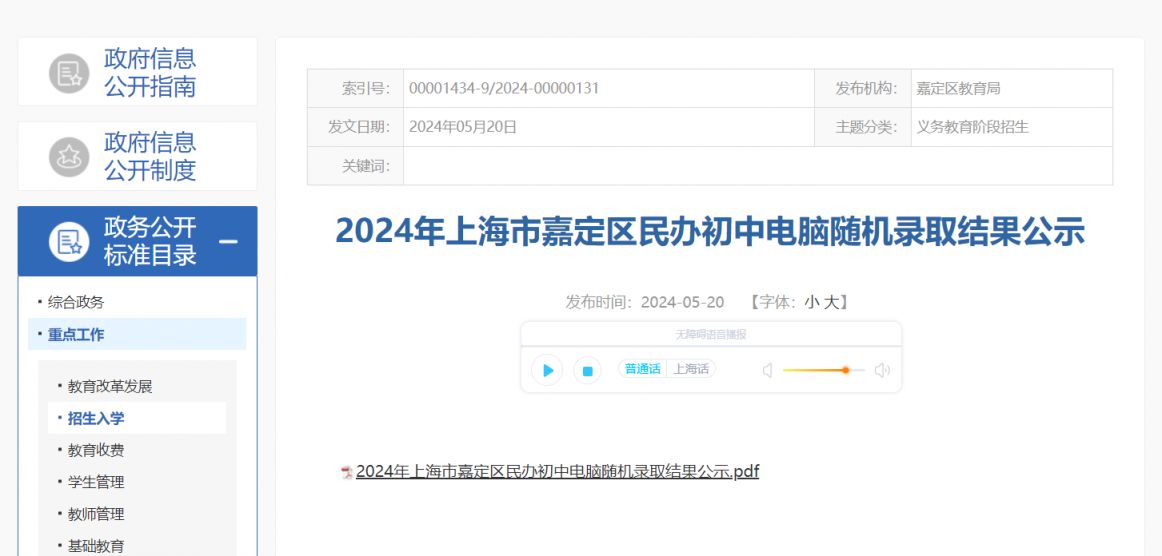Click the 关键词 label cell
The image size is (1162, 556).
tap(356, 166)
